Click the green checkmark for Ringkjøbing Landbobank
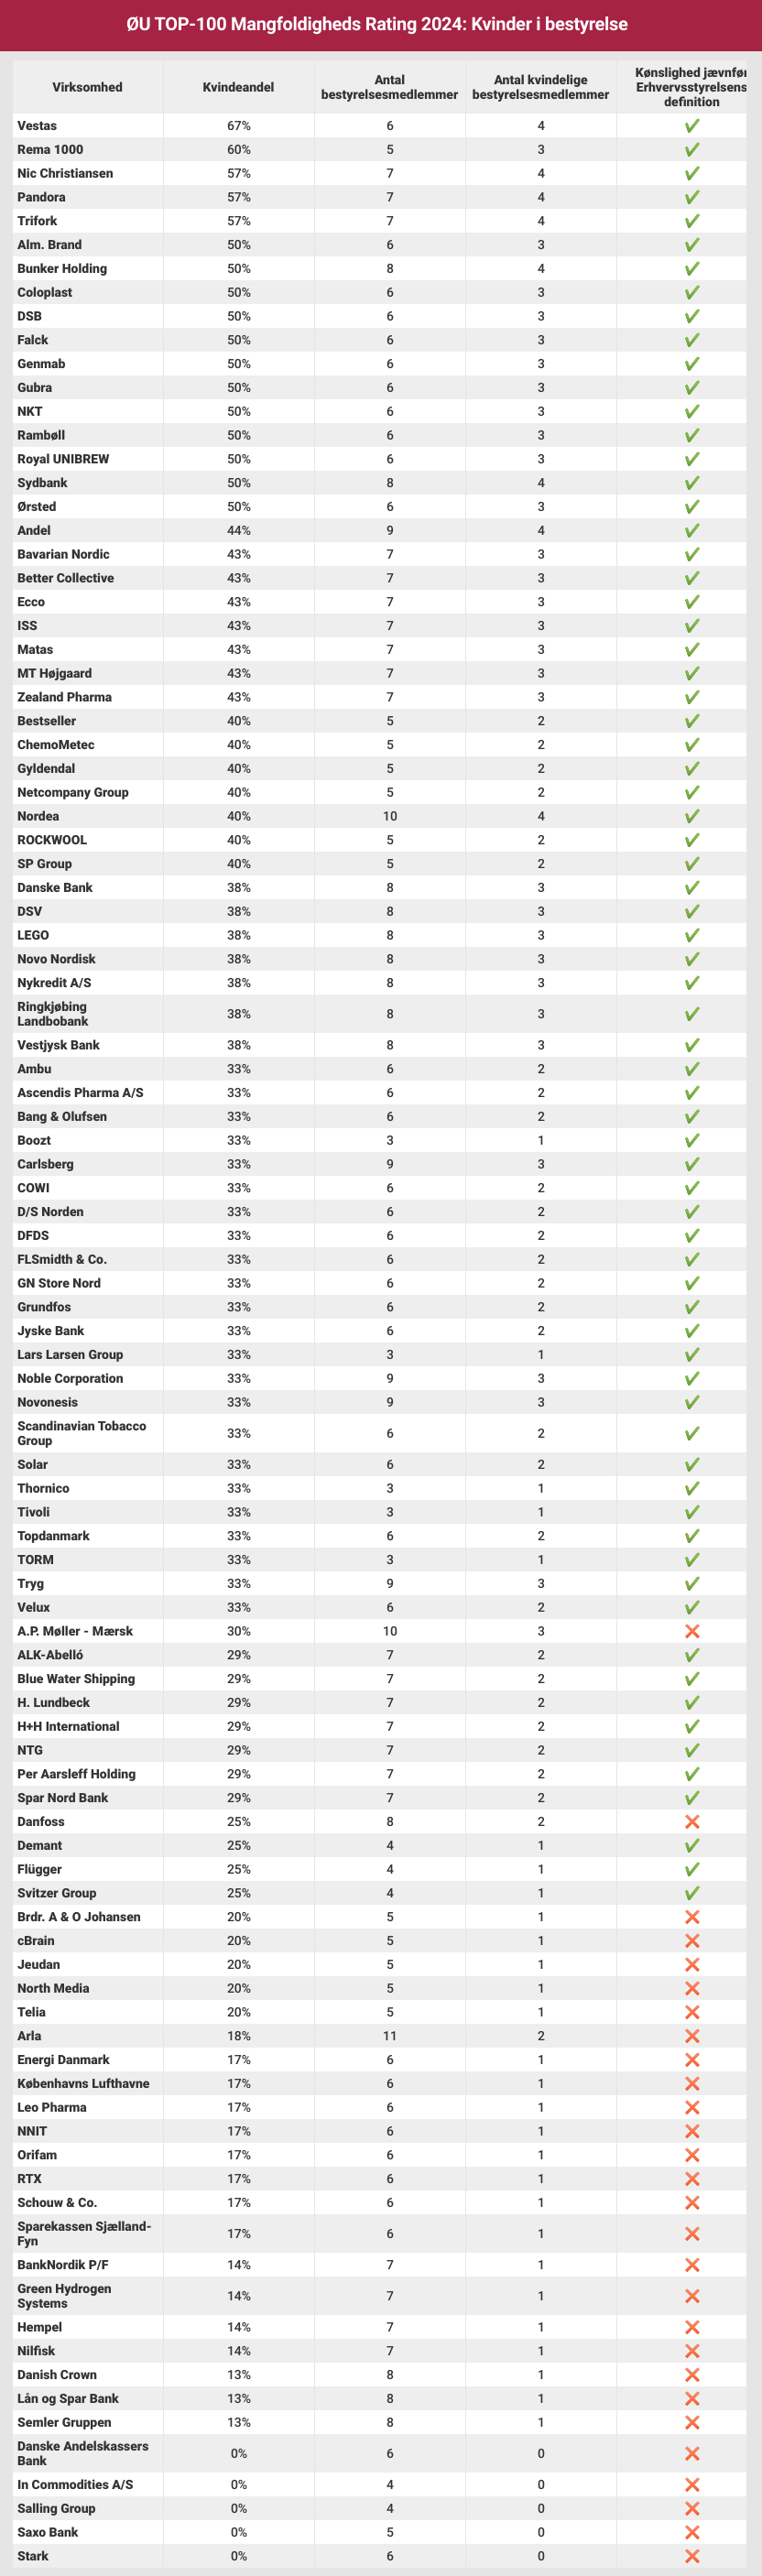 tap(691, 1014)
